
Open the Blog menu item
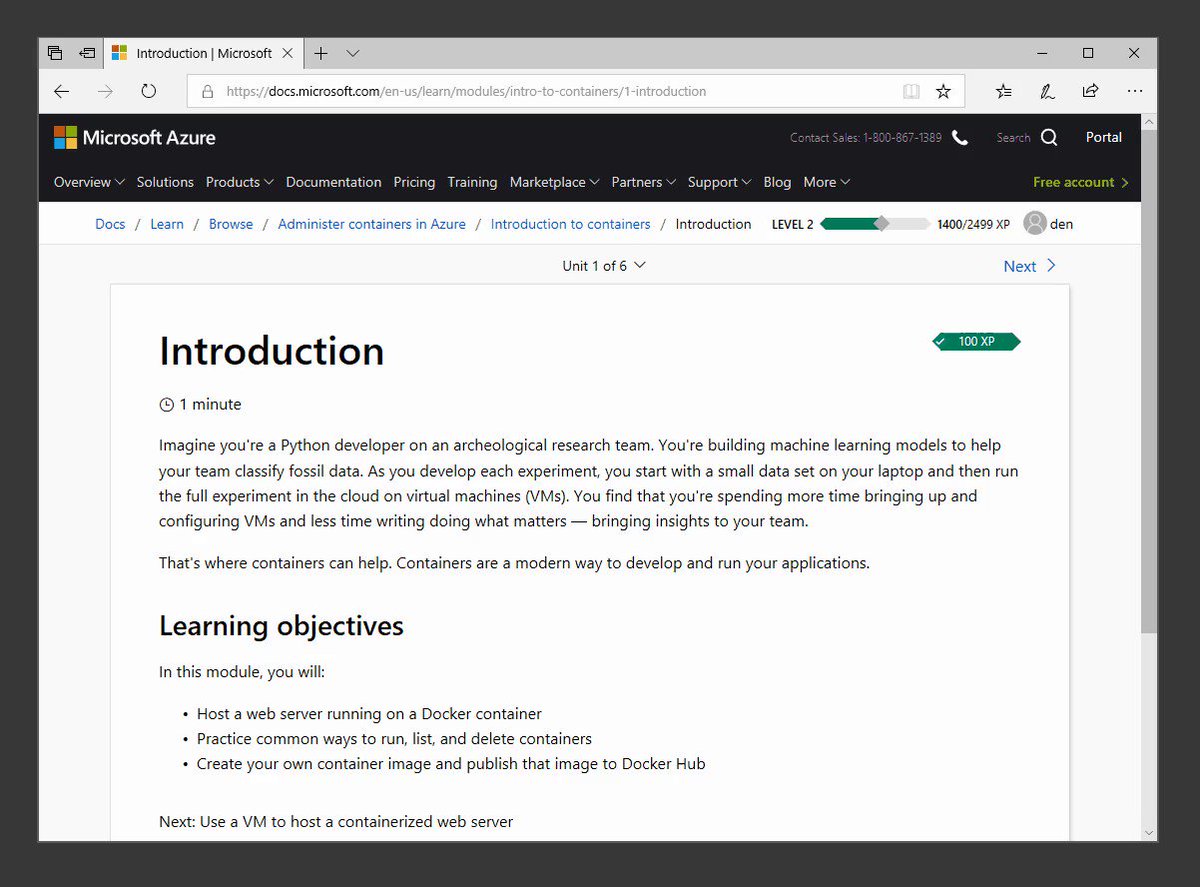[x=777, y=182]
